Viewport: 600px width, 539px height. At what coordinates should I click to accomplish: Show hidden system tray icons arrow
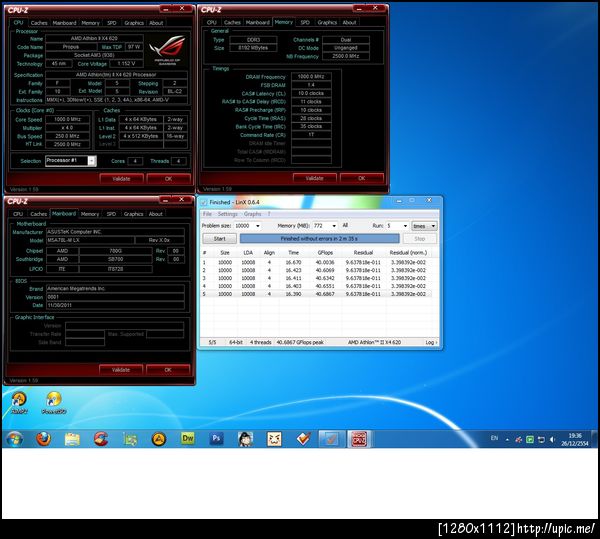click(x=507, y=440)
